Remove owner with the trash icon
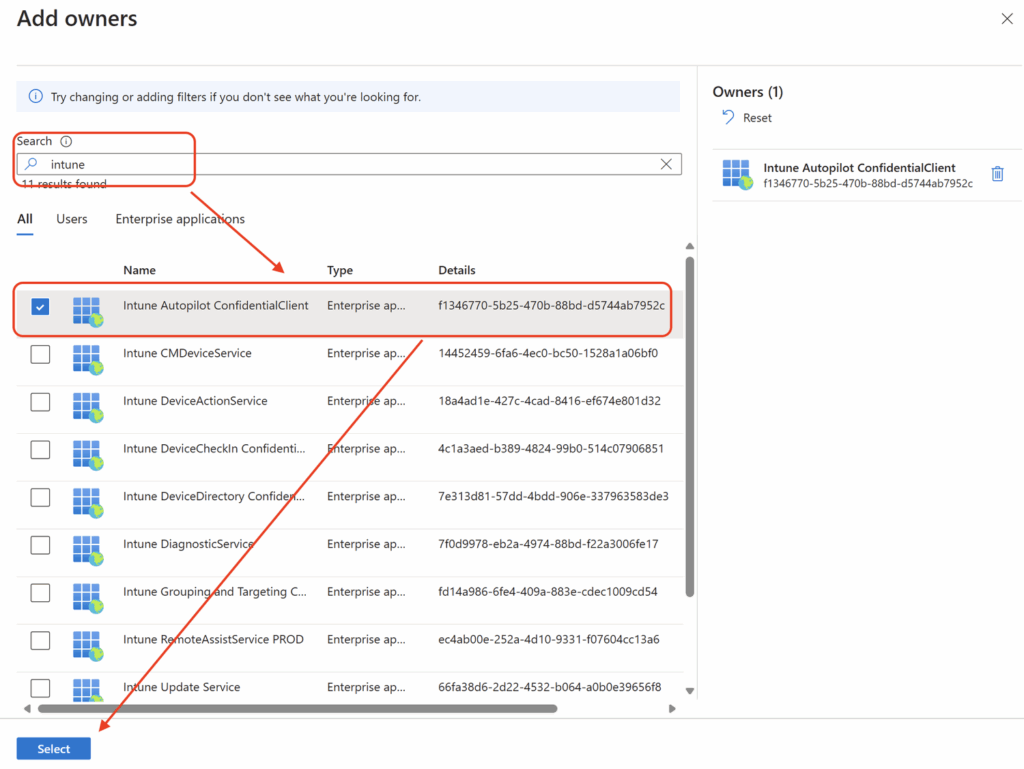 click(997, 174)
